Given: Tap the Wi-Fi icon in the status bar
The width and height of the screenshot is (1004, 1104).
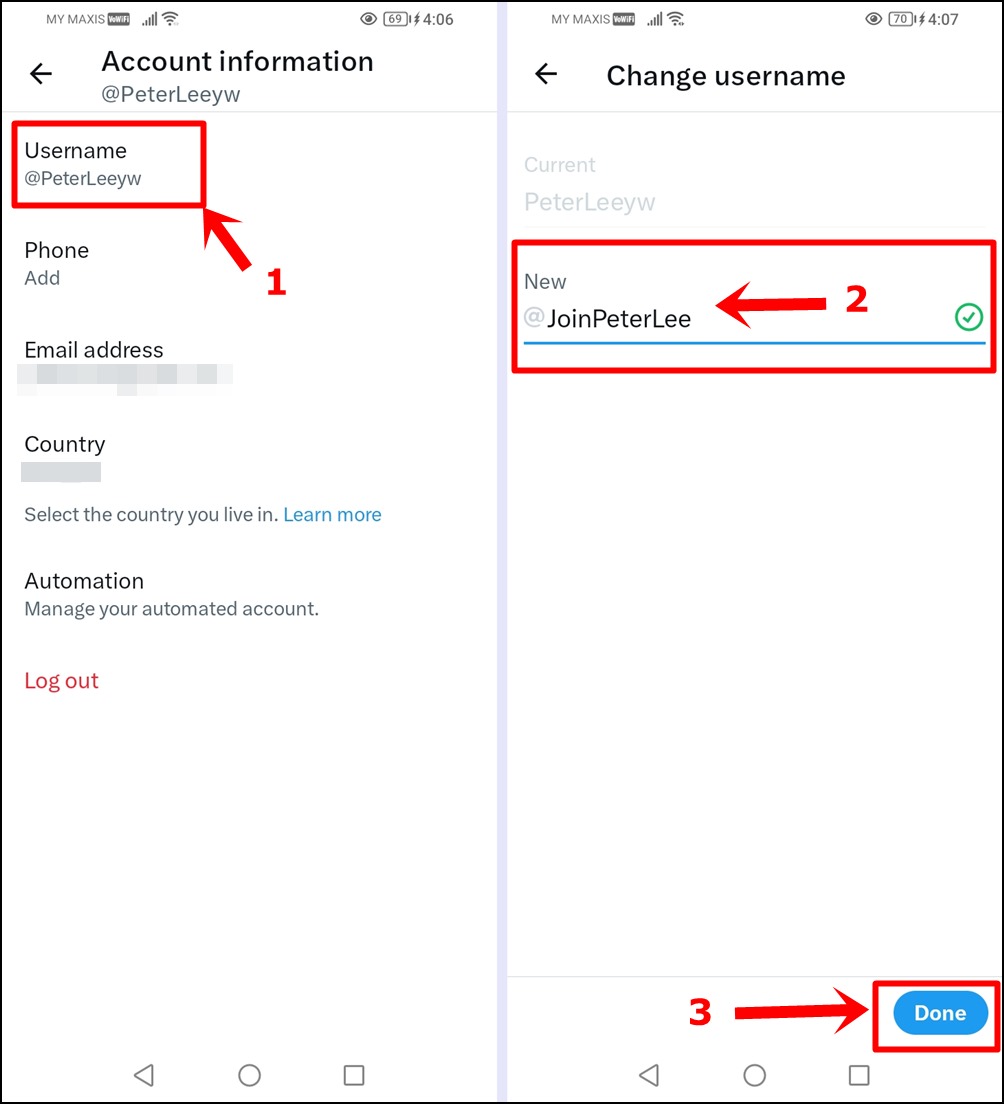Looking at the screenshot, I should coord(171,17).
